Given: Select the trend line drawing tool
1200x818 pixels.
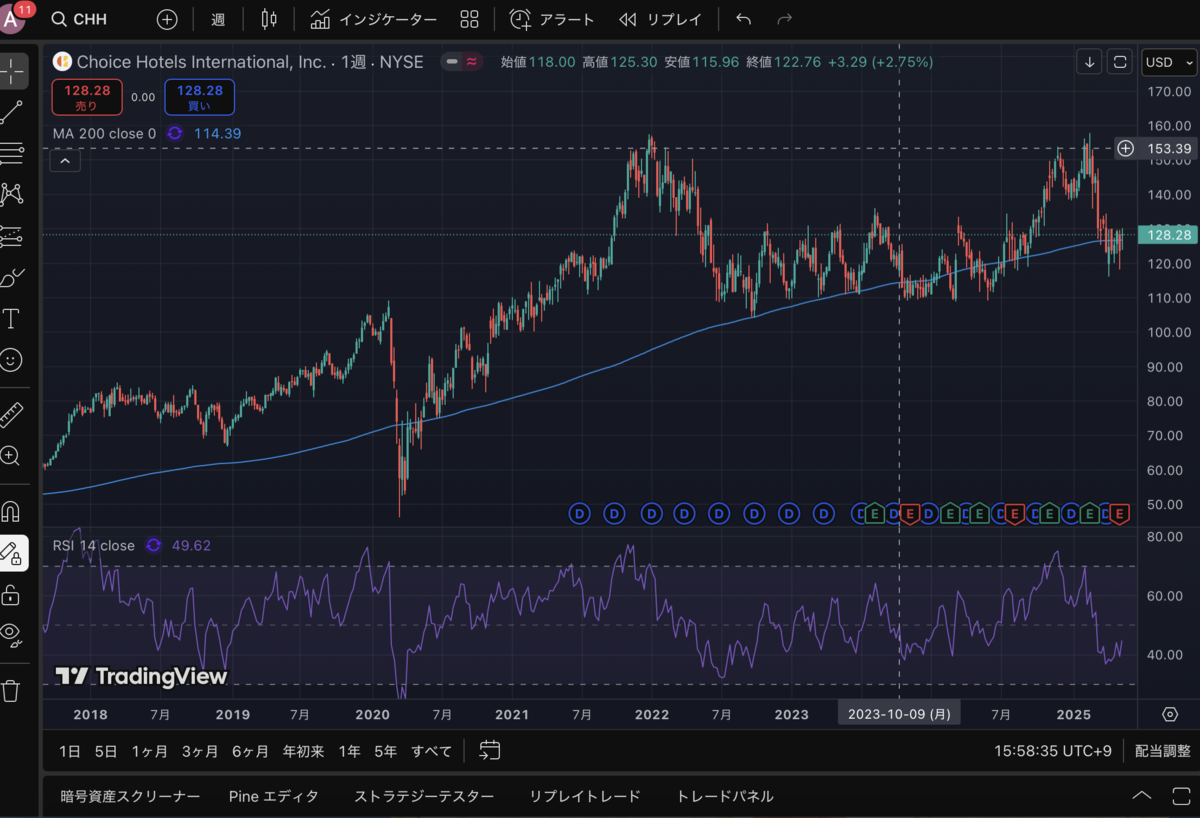Looking at the screenshot, I should click(x=11, y=112).
